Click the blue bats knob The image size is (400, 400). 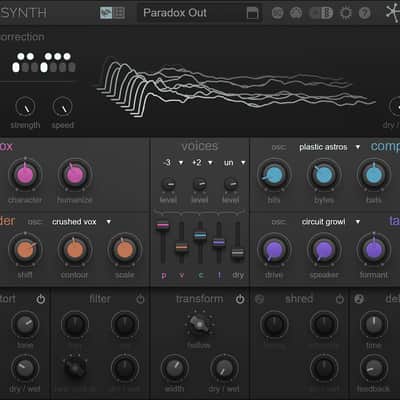pyautogui.click(x=374, y=175)
